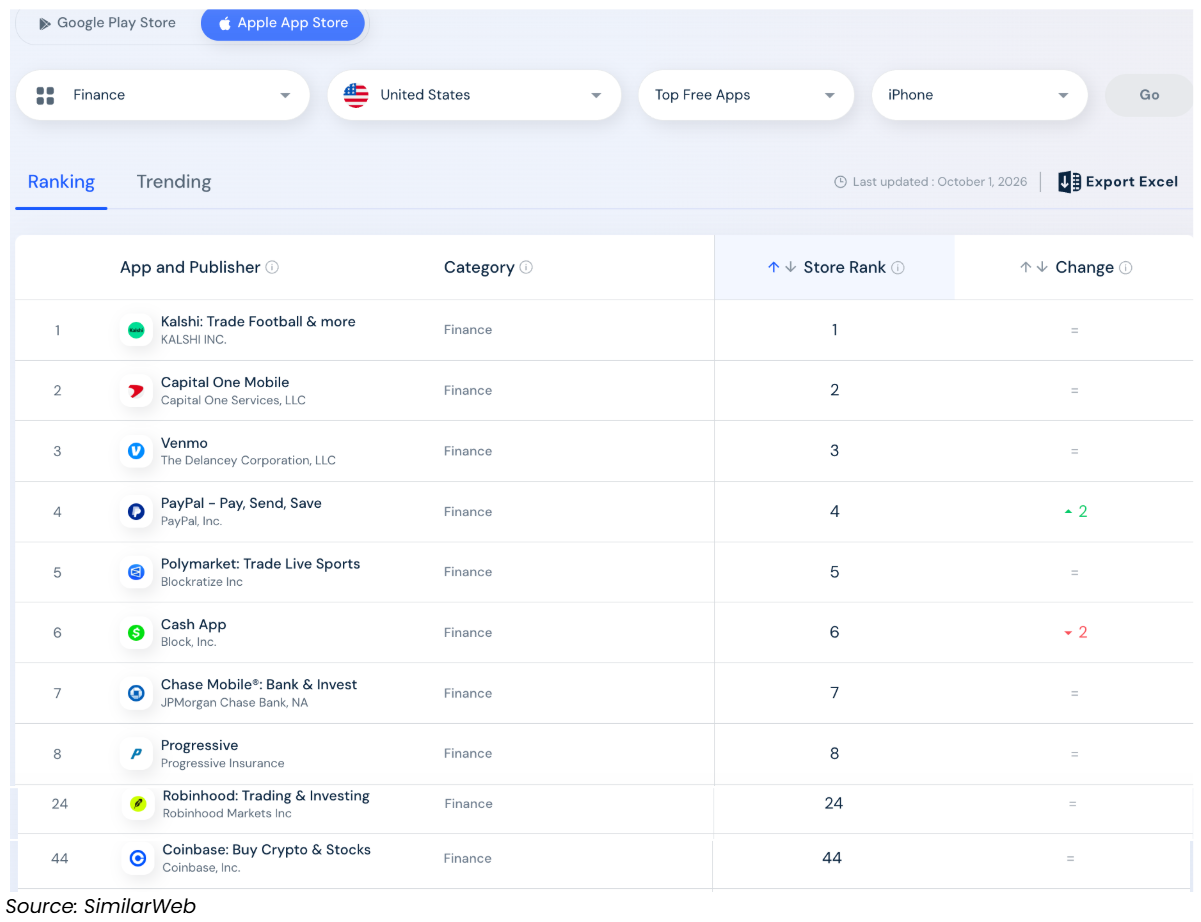The image size is (1201, 922).
Task: Click the Coinbase app icon
Action: click(x=138, y=858)
